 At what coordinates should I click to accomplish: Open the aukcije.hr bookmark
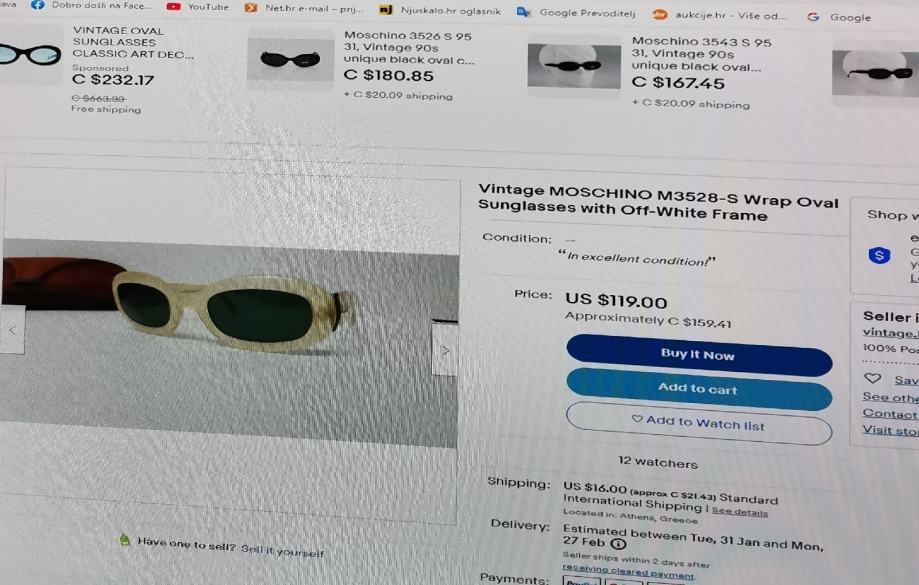pos(720,15)
